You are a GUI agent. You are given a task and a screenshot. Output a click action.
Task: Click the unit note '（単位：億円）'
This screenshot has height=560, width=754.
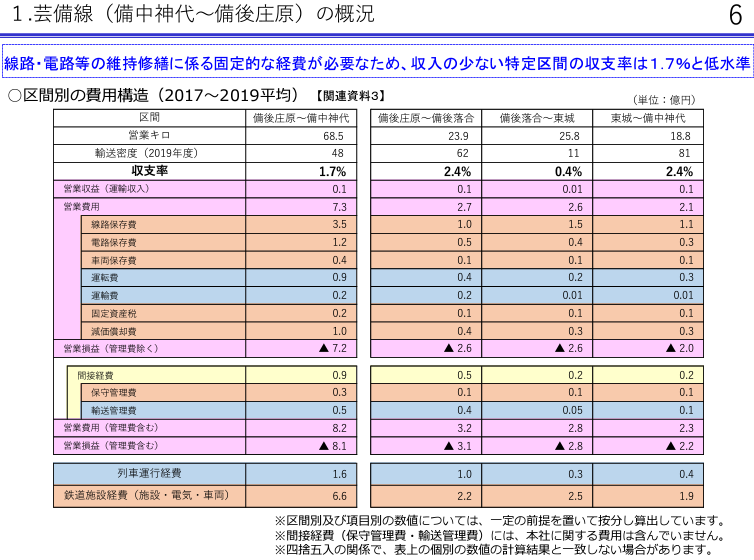click(x=664, y=100)
